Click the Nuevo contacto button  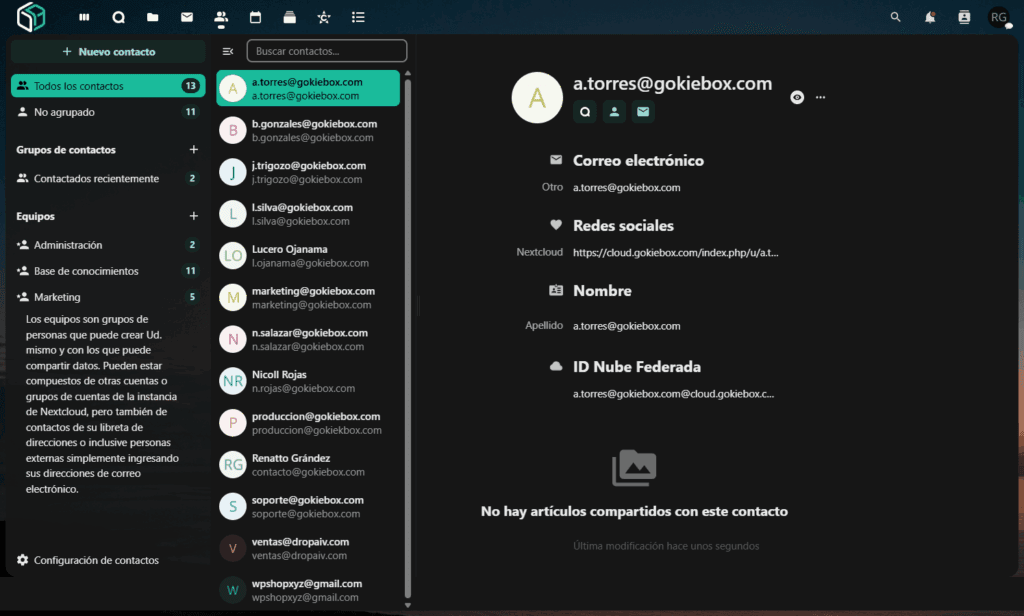pos(108,51)
